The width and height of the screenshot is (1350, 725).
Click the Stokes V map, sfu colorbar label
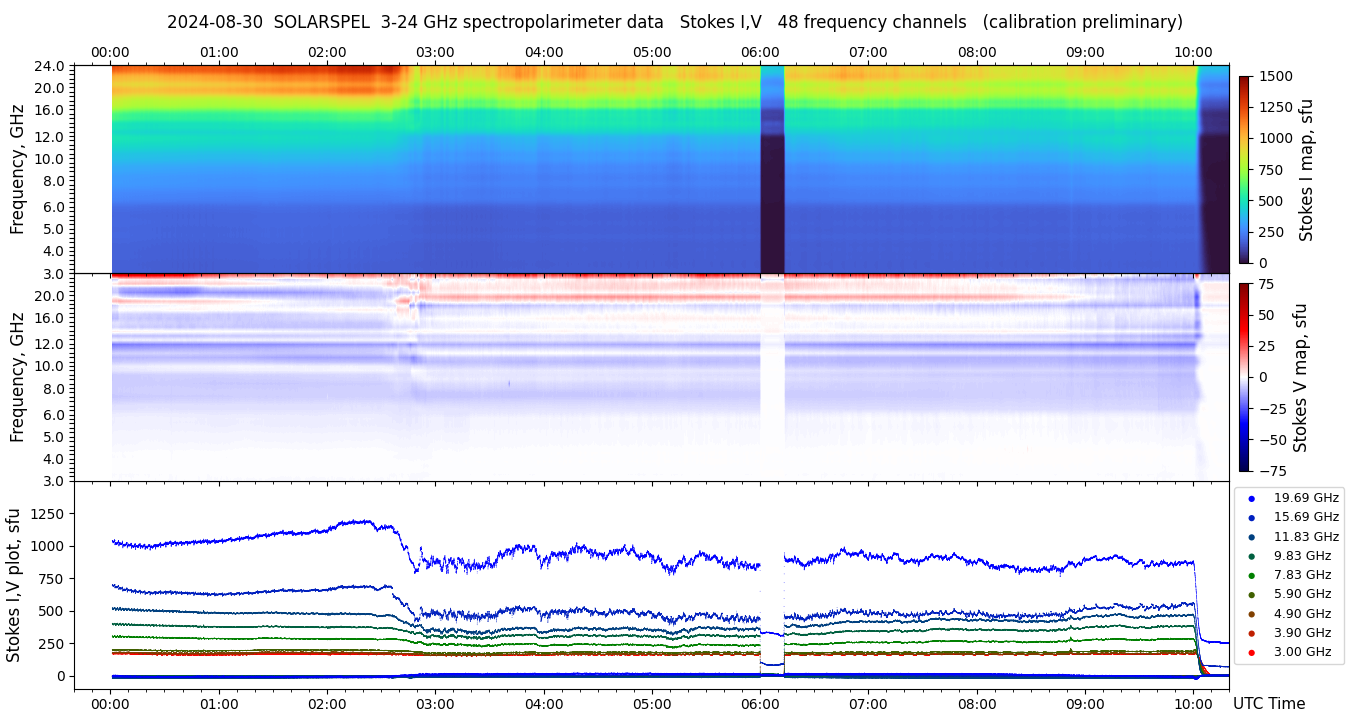tap(1301, 377)
